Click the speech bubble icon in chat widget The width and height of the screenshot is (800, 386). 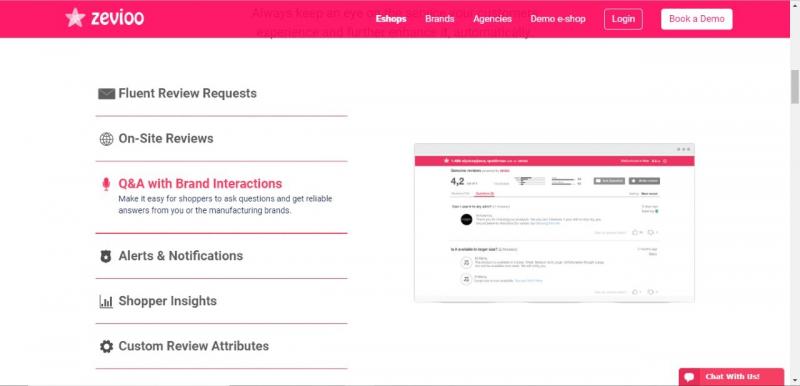click(x=689, y=377)
